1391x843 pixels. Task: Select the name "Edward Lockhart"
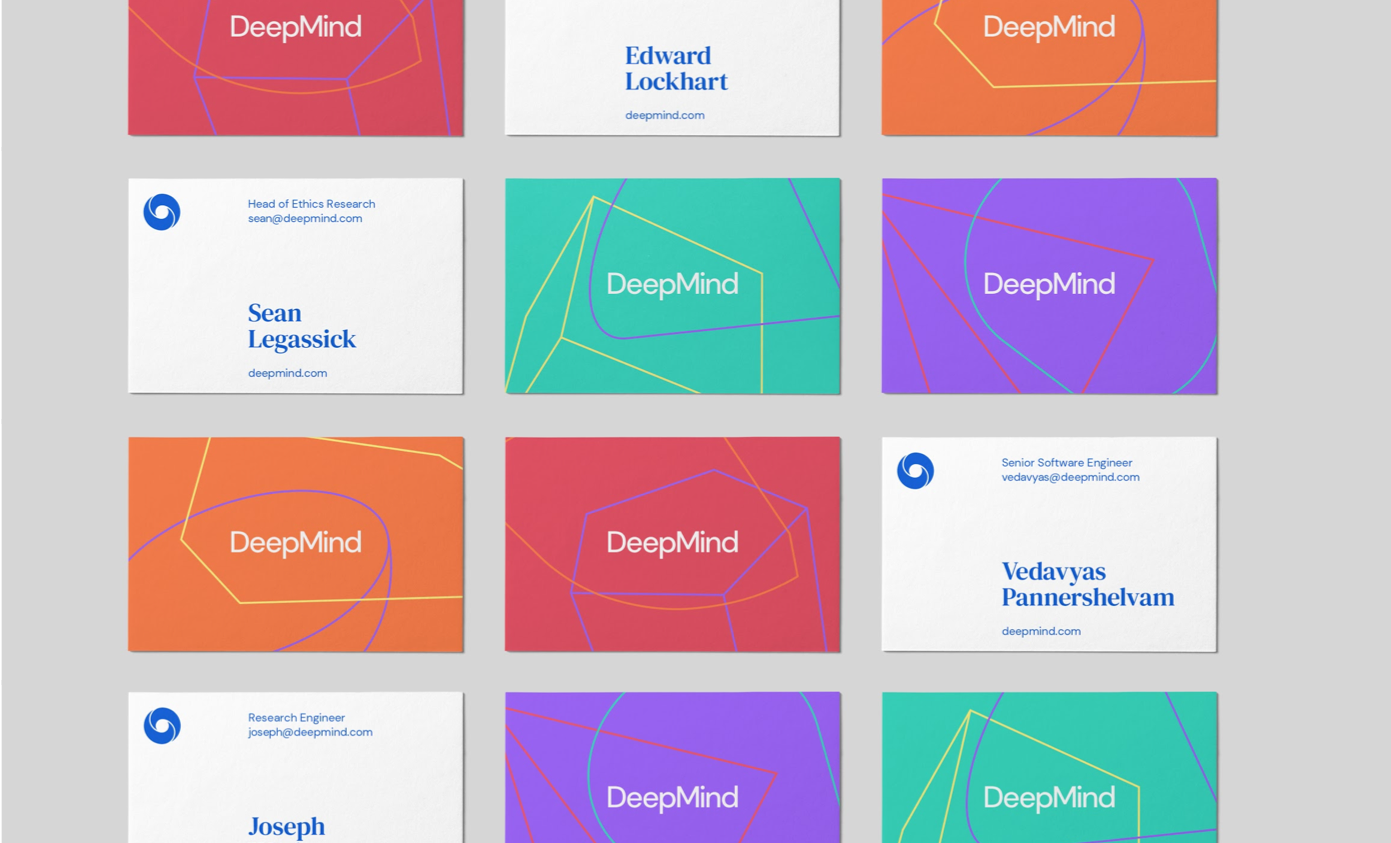677,68
